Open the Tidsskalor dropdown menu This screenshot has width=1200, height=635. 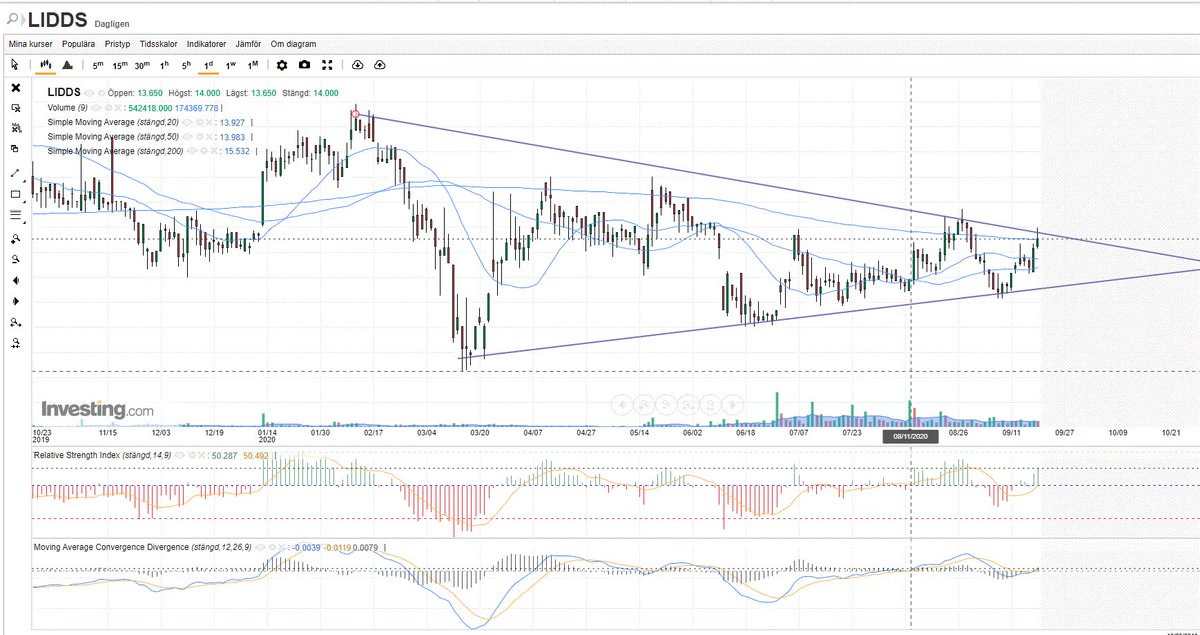pos(159,44)
